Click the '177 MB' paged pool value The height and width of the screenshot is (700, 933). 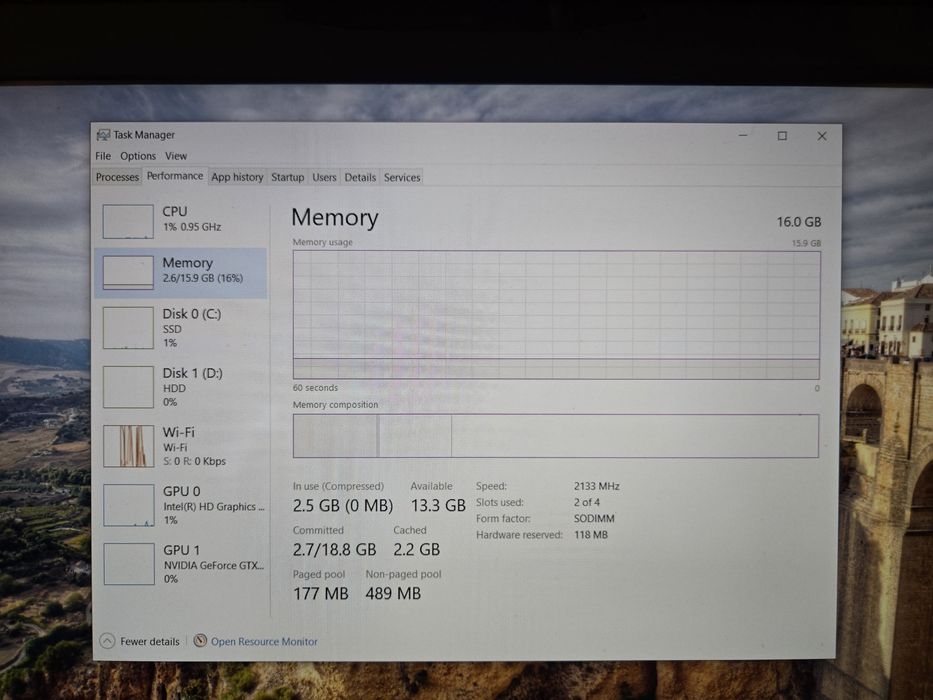coord(321,594)
